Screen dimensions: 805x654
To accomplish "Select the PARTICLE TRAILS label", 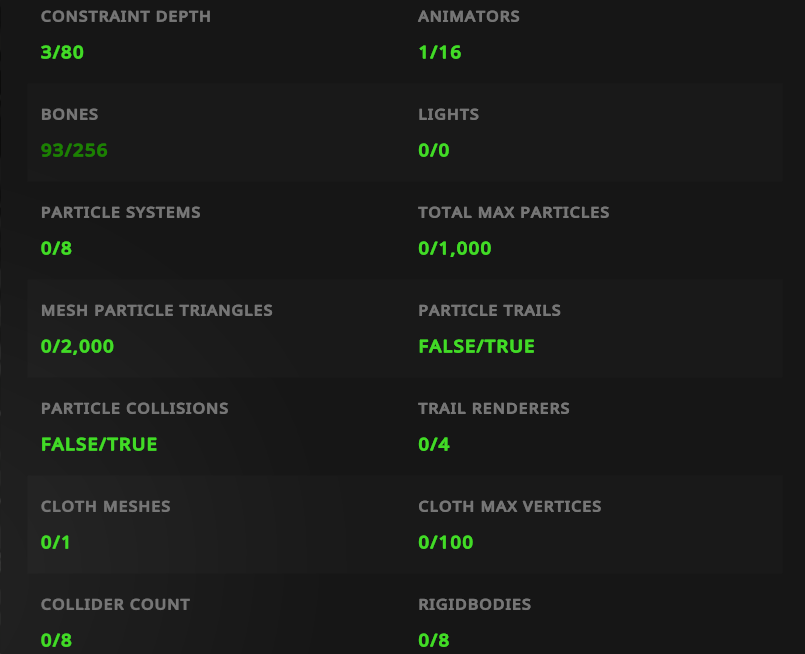I will point(489,311).
